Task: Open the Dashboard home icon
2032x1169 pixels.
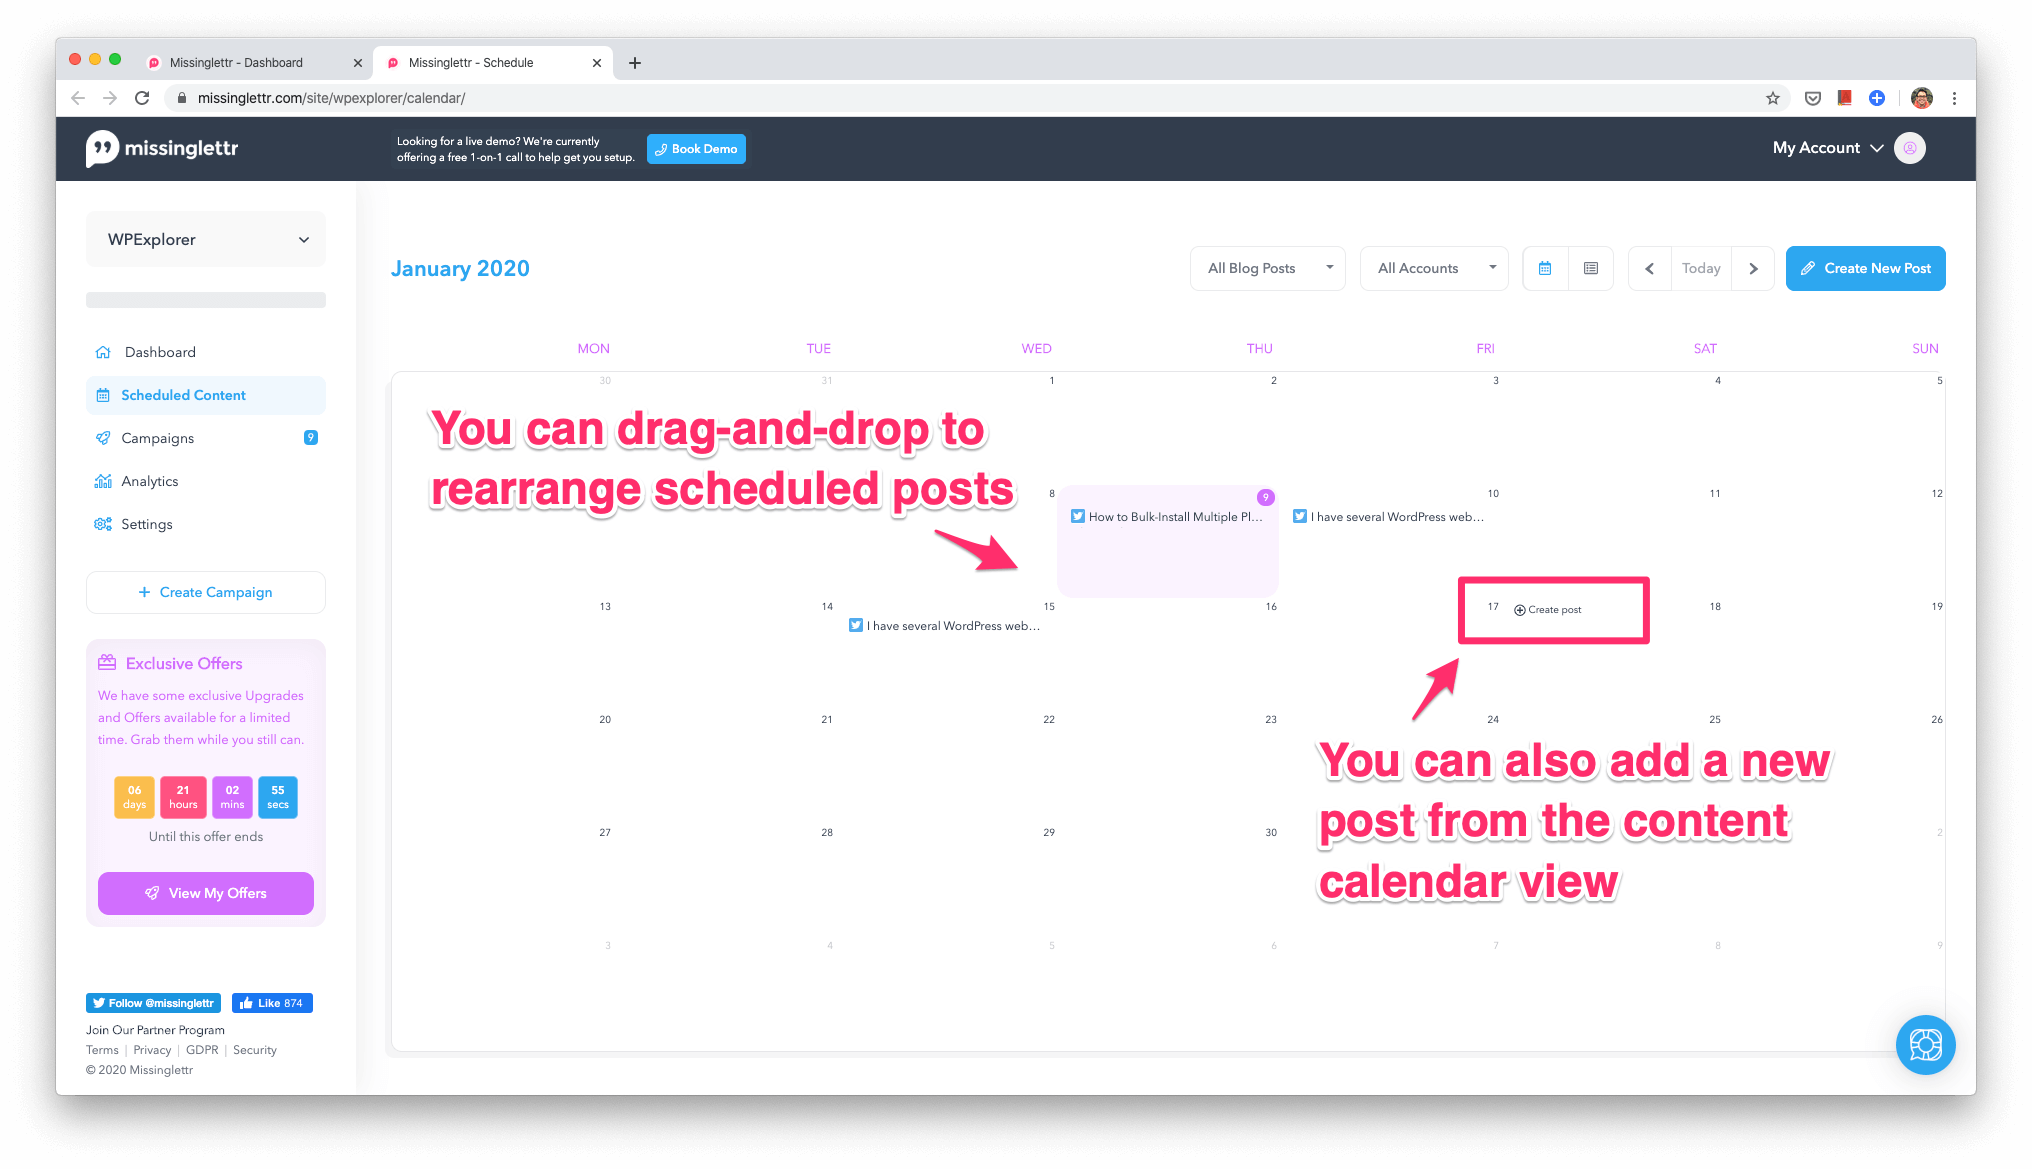Action: [x=103, y=352]
